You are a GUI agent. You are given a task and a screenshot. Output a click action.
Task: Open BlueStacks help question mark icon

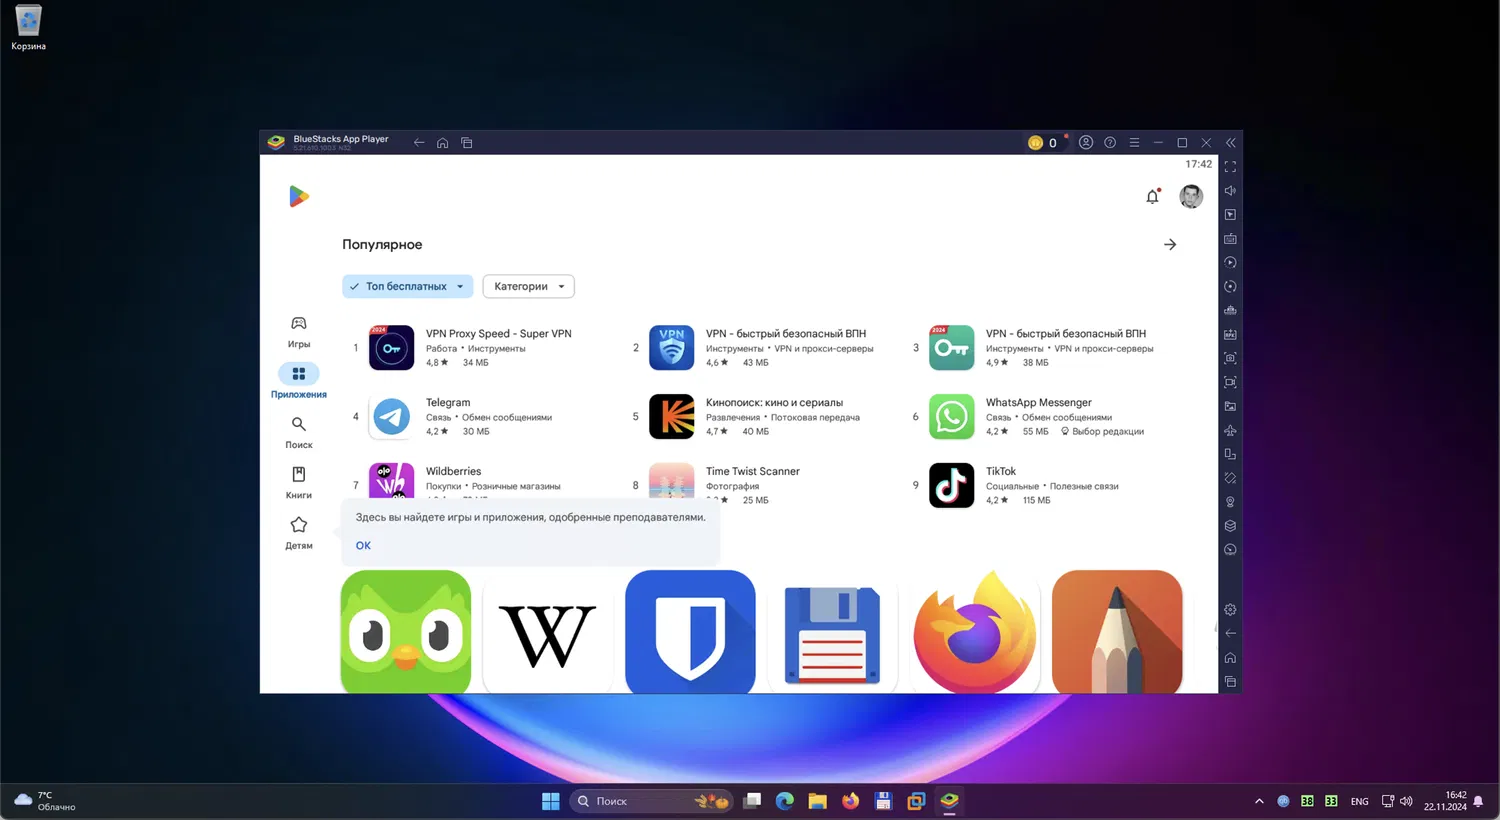click(1110, 143)
